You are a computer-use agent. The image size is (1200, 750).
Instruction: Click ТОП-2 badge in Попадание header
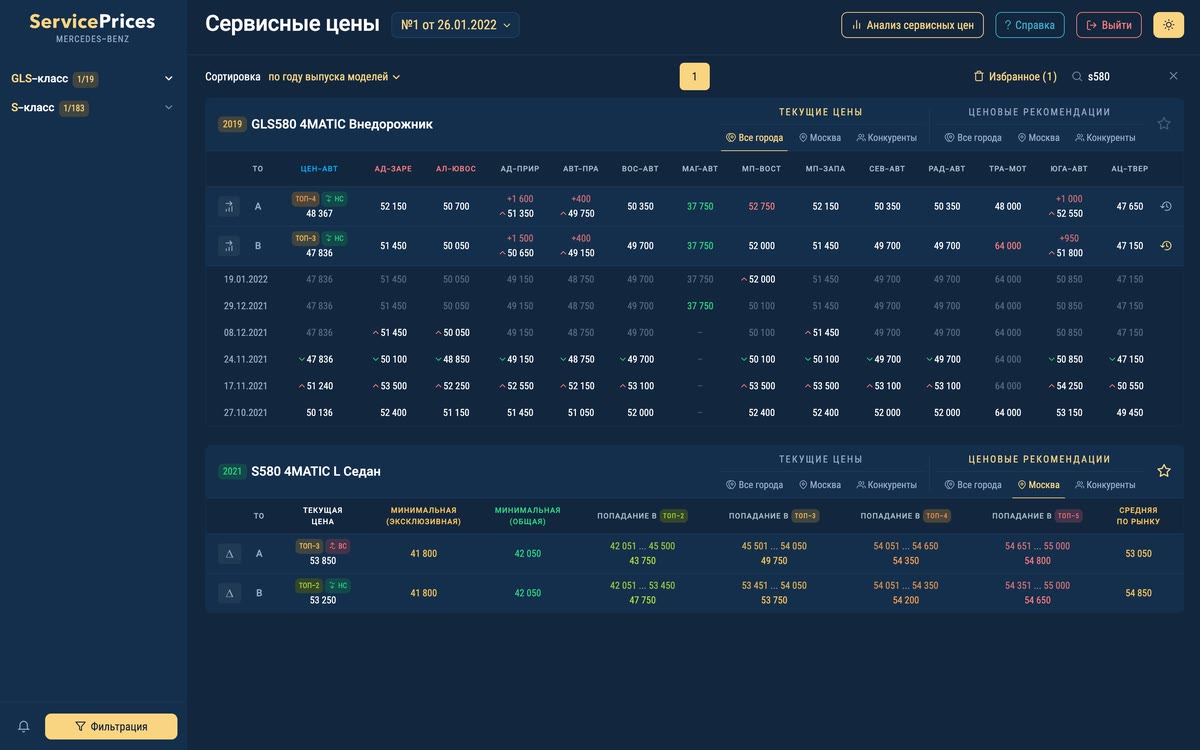pos(673,516)
